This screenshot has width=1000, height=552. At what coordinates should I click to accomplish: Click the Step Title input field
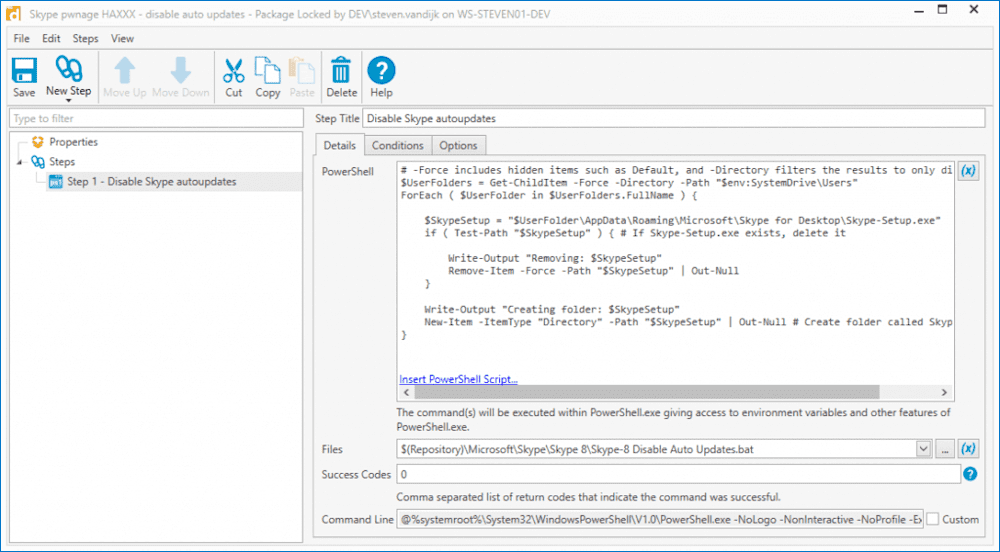pyautogui.click(x=673, y=118)
